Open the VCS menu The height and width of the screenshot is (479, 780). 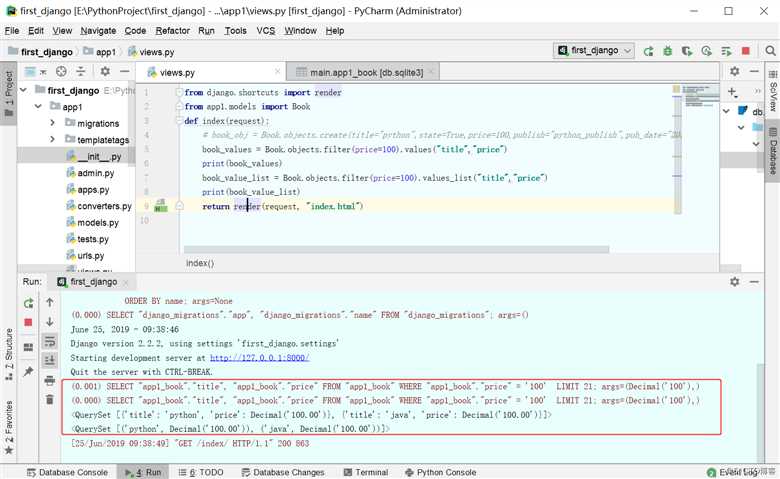click(266, 31)
